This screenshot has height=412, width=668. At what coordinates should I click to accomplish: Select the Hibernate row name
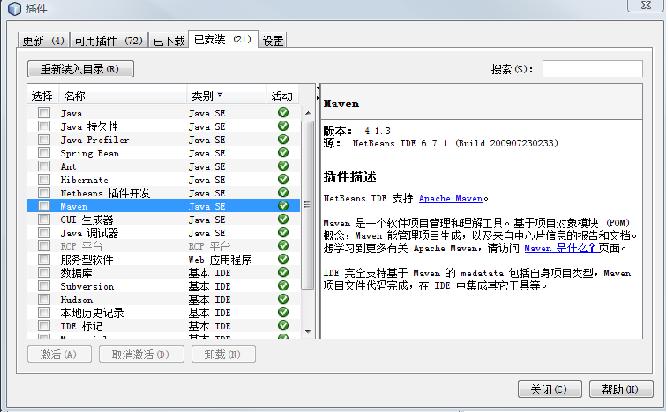pos(84,179)
